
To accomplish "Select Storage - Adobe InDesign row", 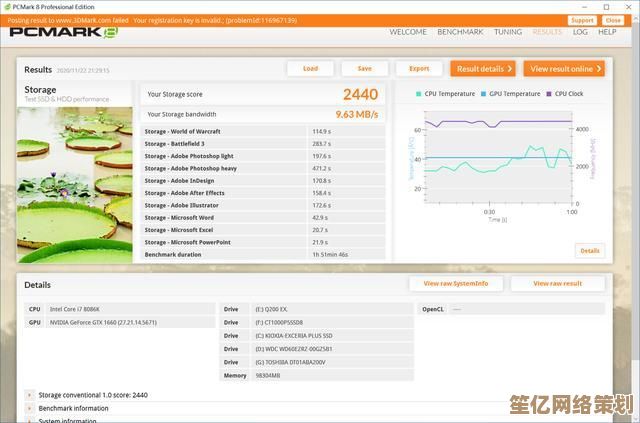I will (263, 180).
